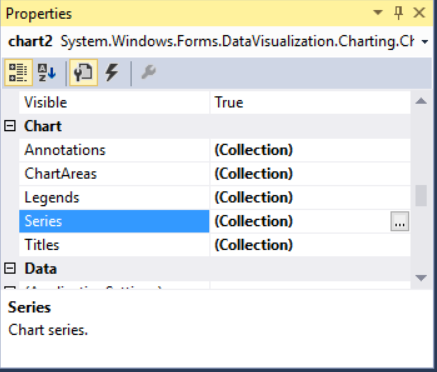Viewport: 437px width, 372px height.
Task: Sort properties alphabetically with A-Z icon
Action: [47, 72]
